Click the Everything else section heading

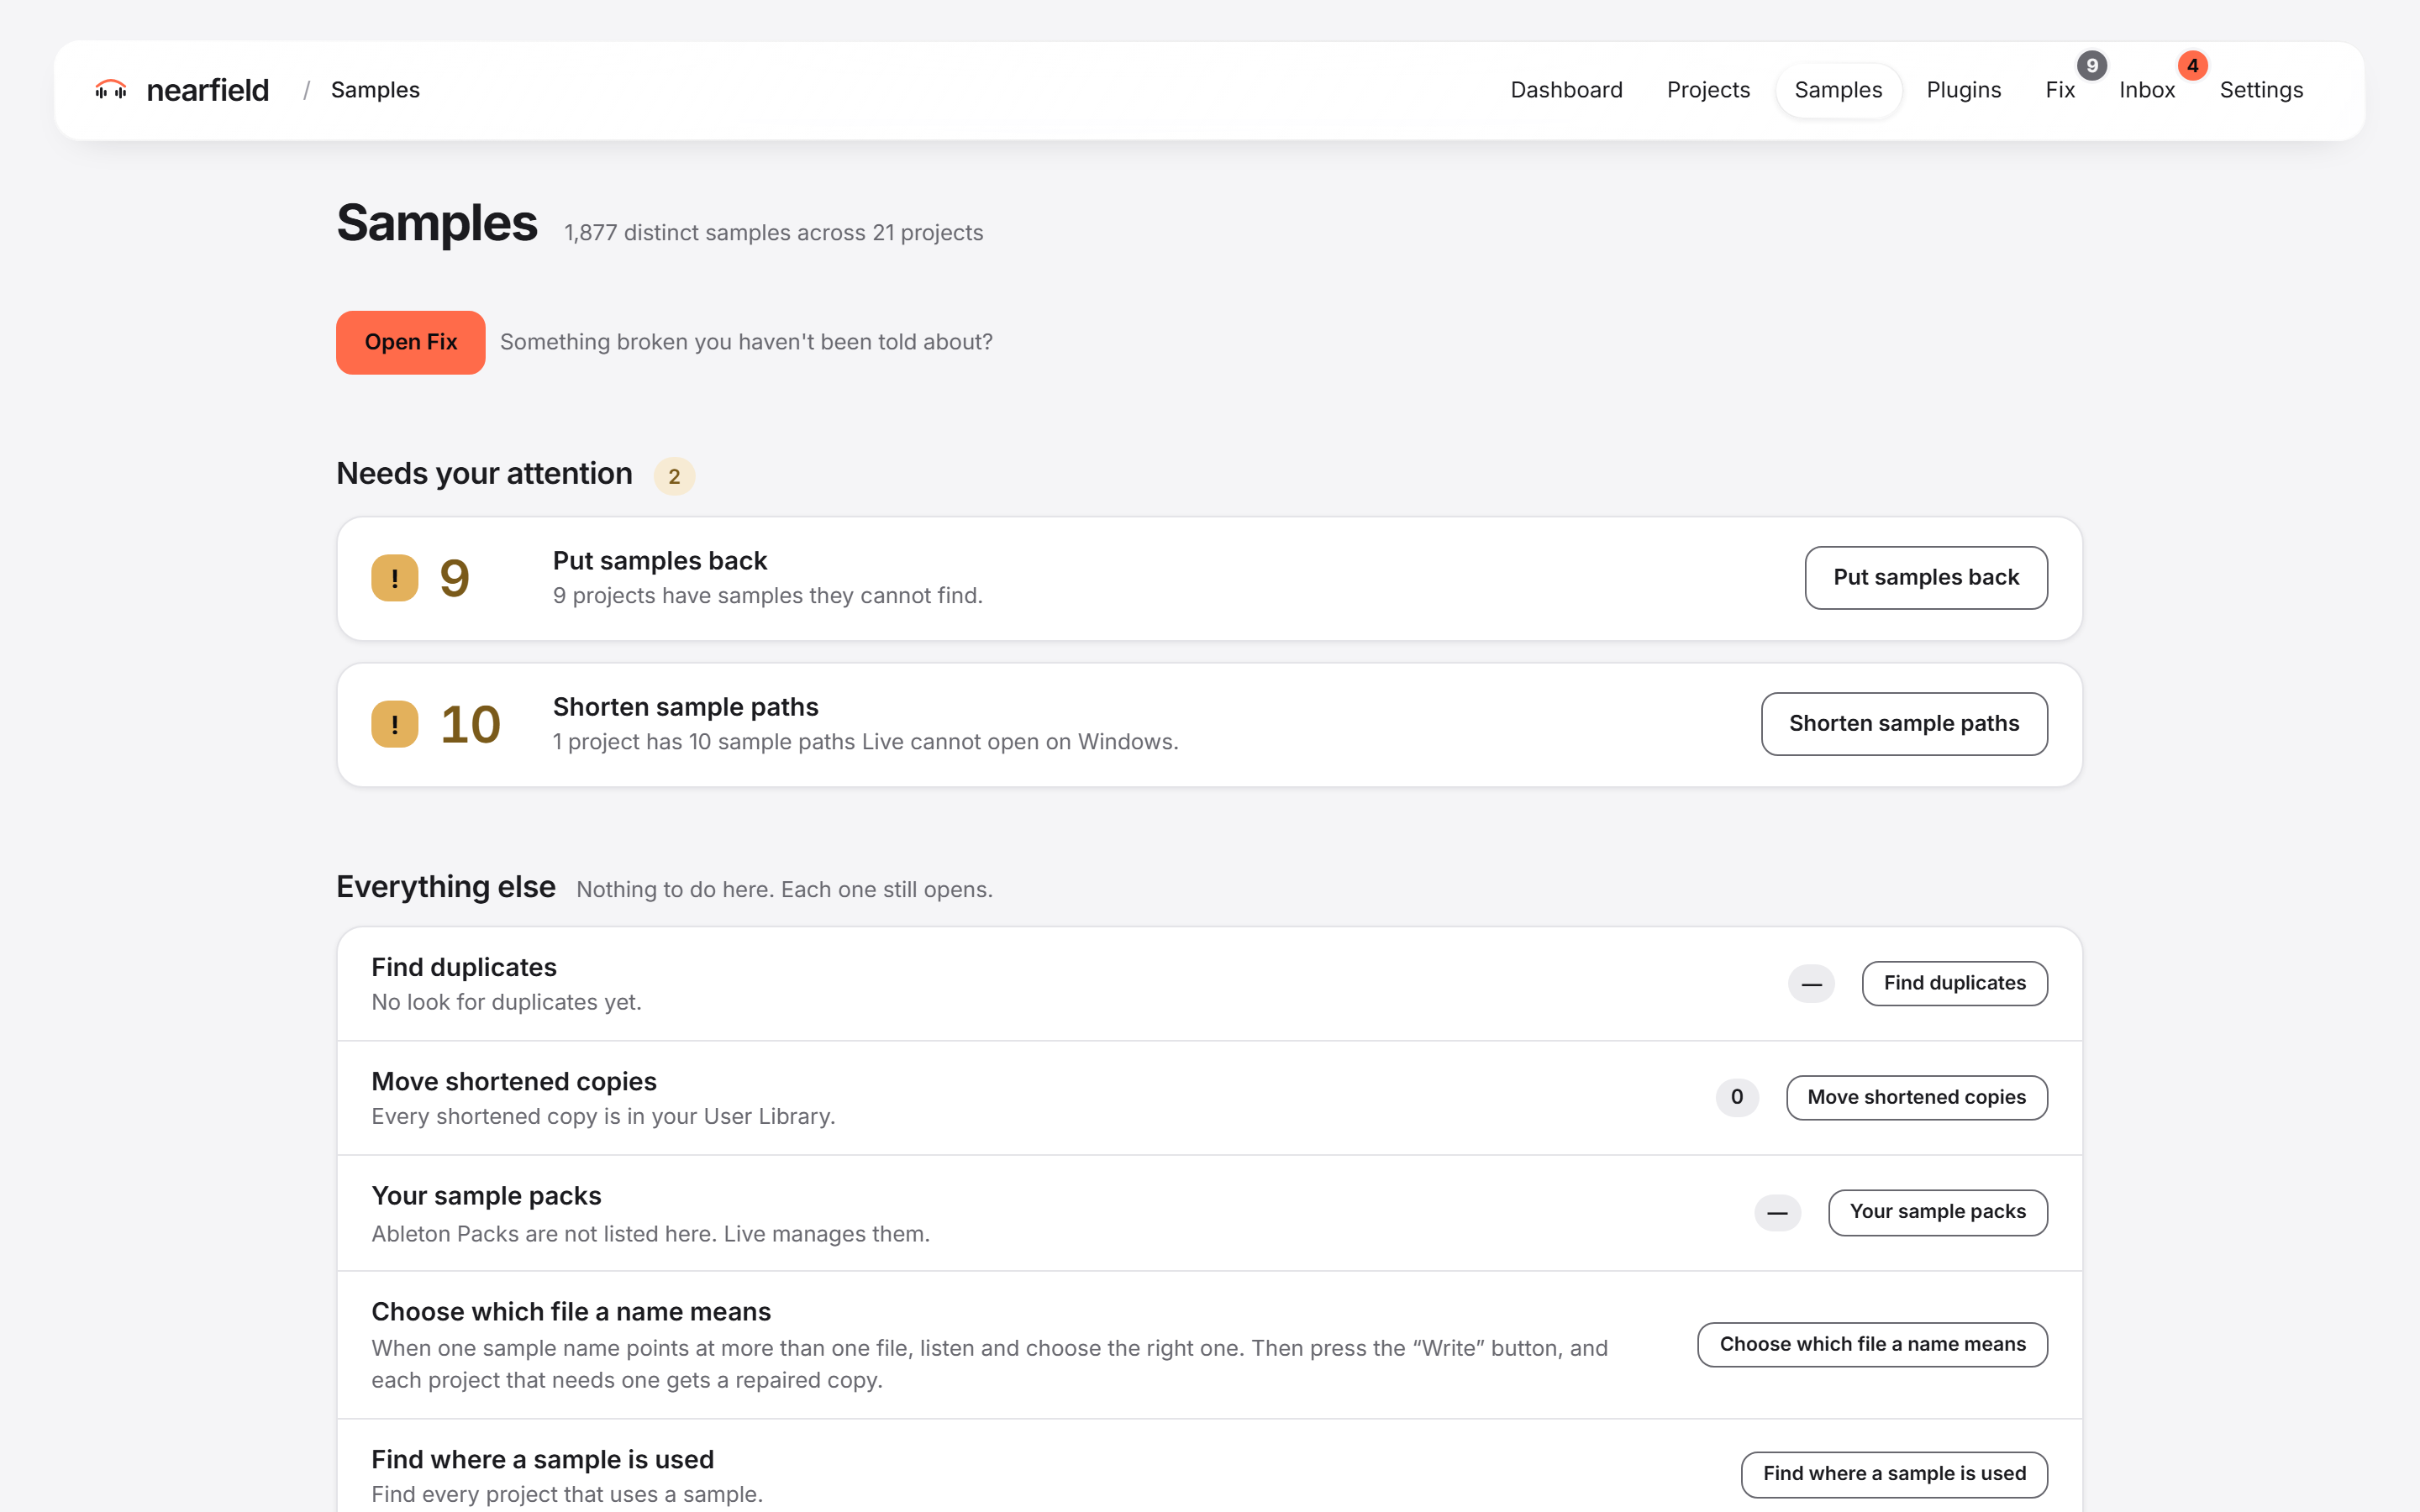(x=446, y=887)
